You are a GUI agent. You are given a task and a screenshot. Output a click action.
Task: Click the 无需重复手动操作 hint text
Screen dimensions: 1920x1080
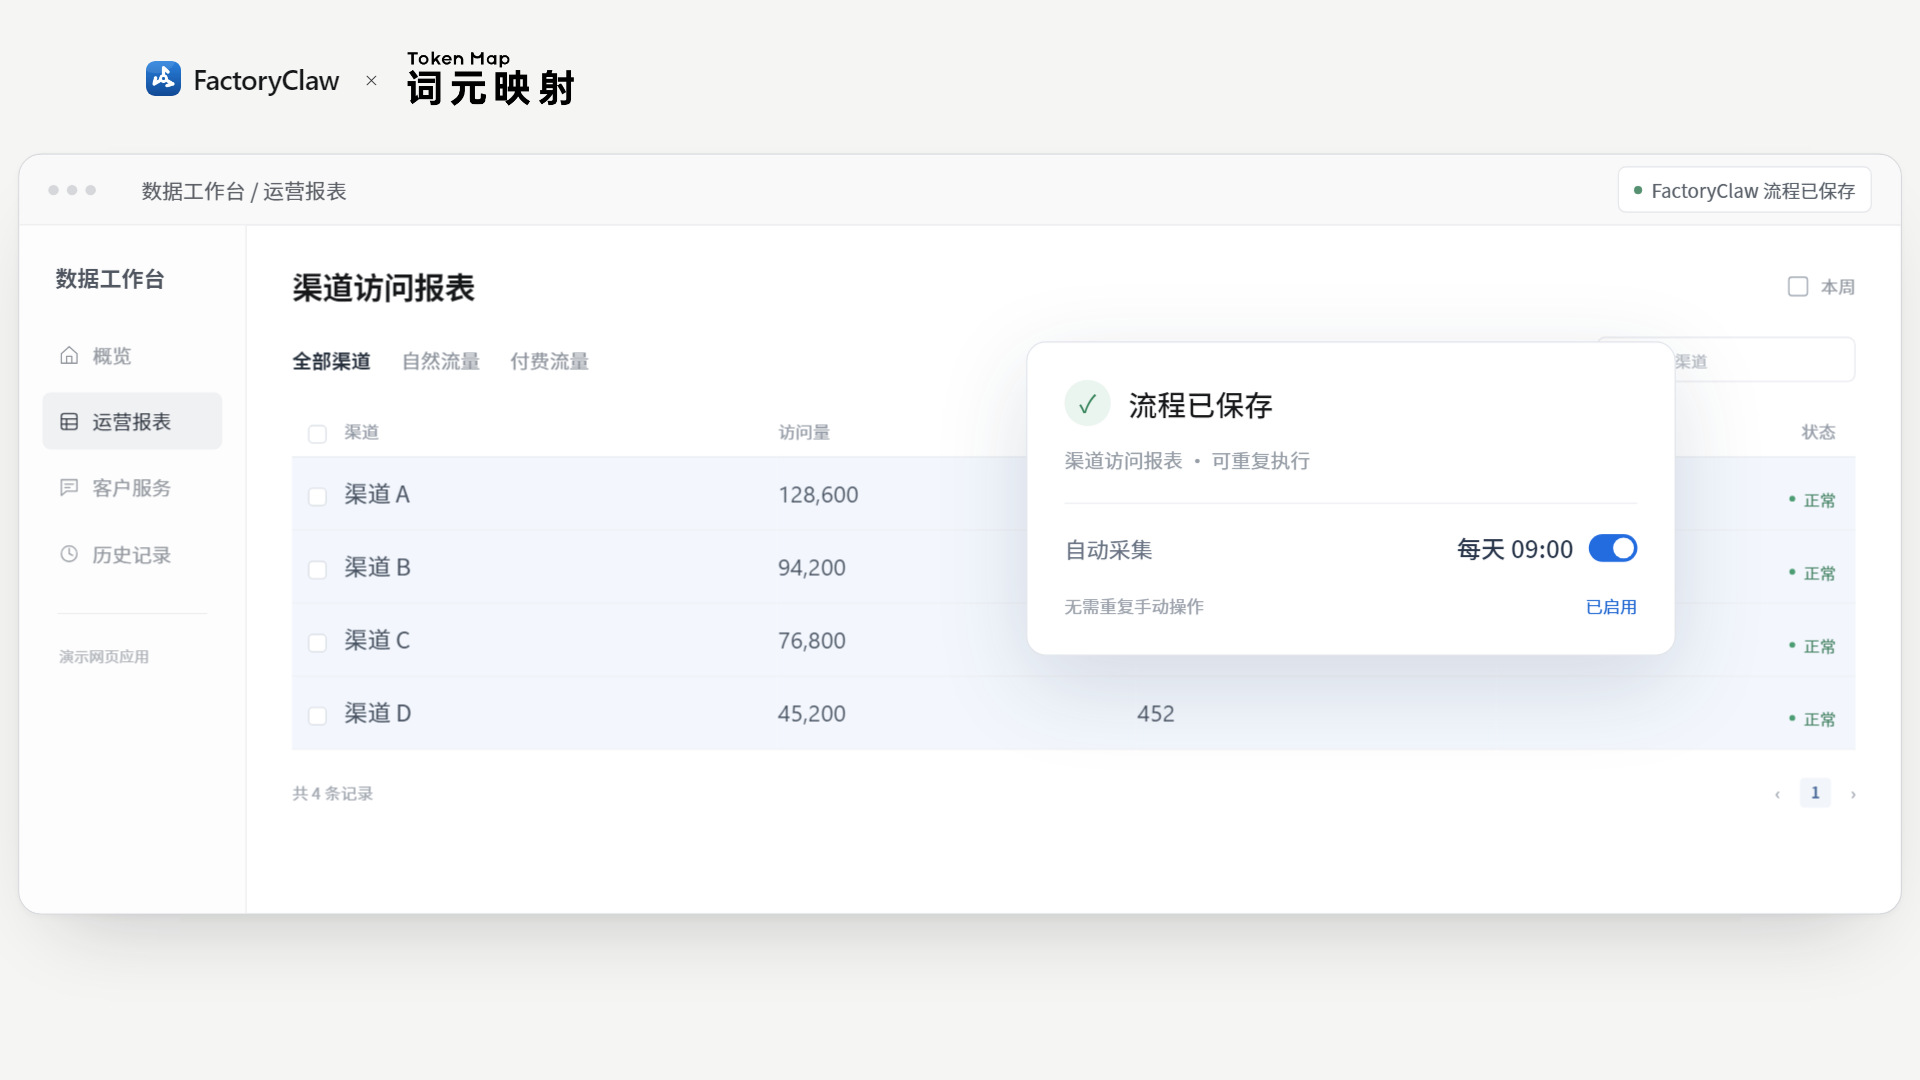click(x=1134, y=607)
